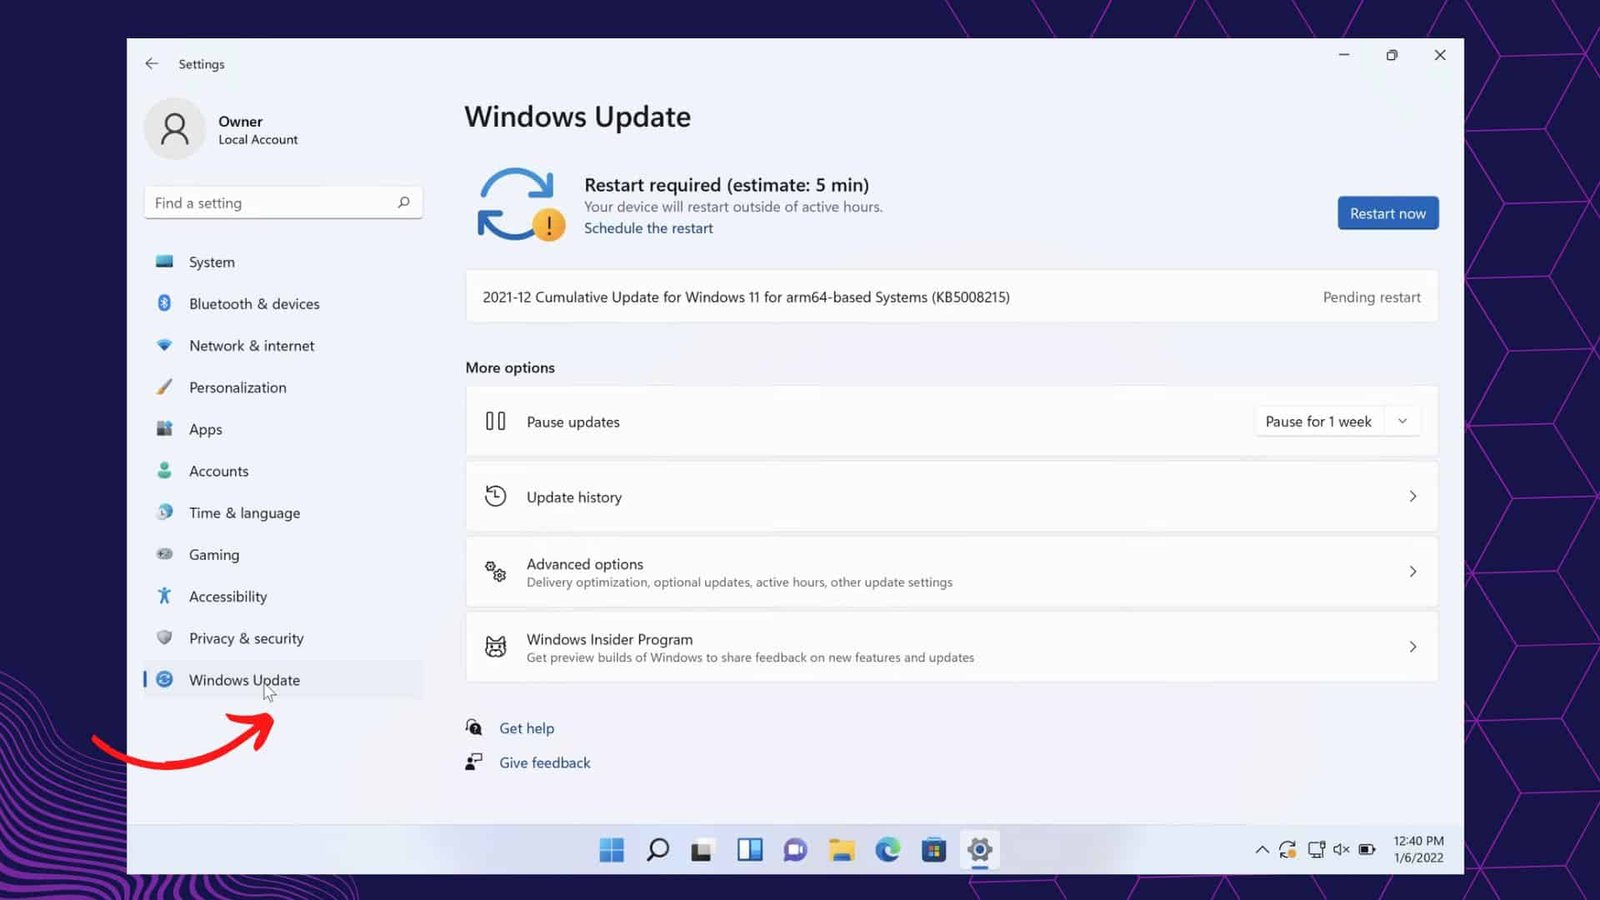Viewport: 1600px width, 900px height.
Task: Click the network display tray icon
Action: click(x=1316, y=850)
